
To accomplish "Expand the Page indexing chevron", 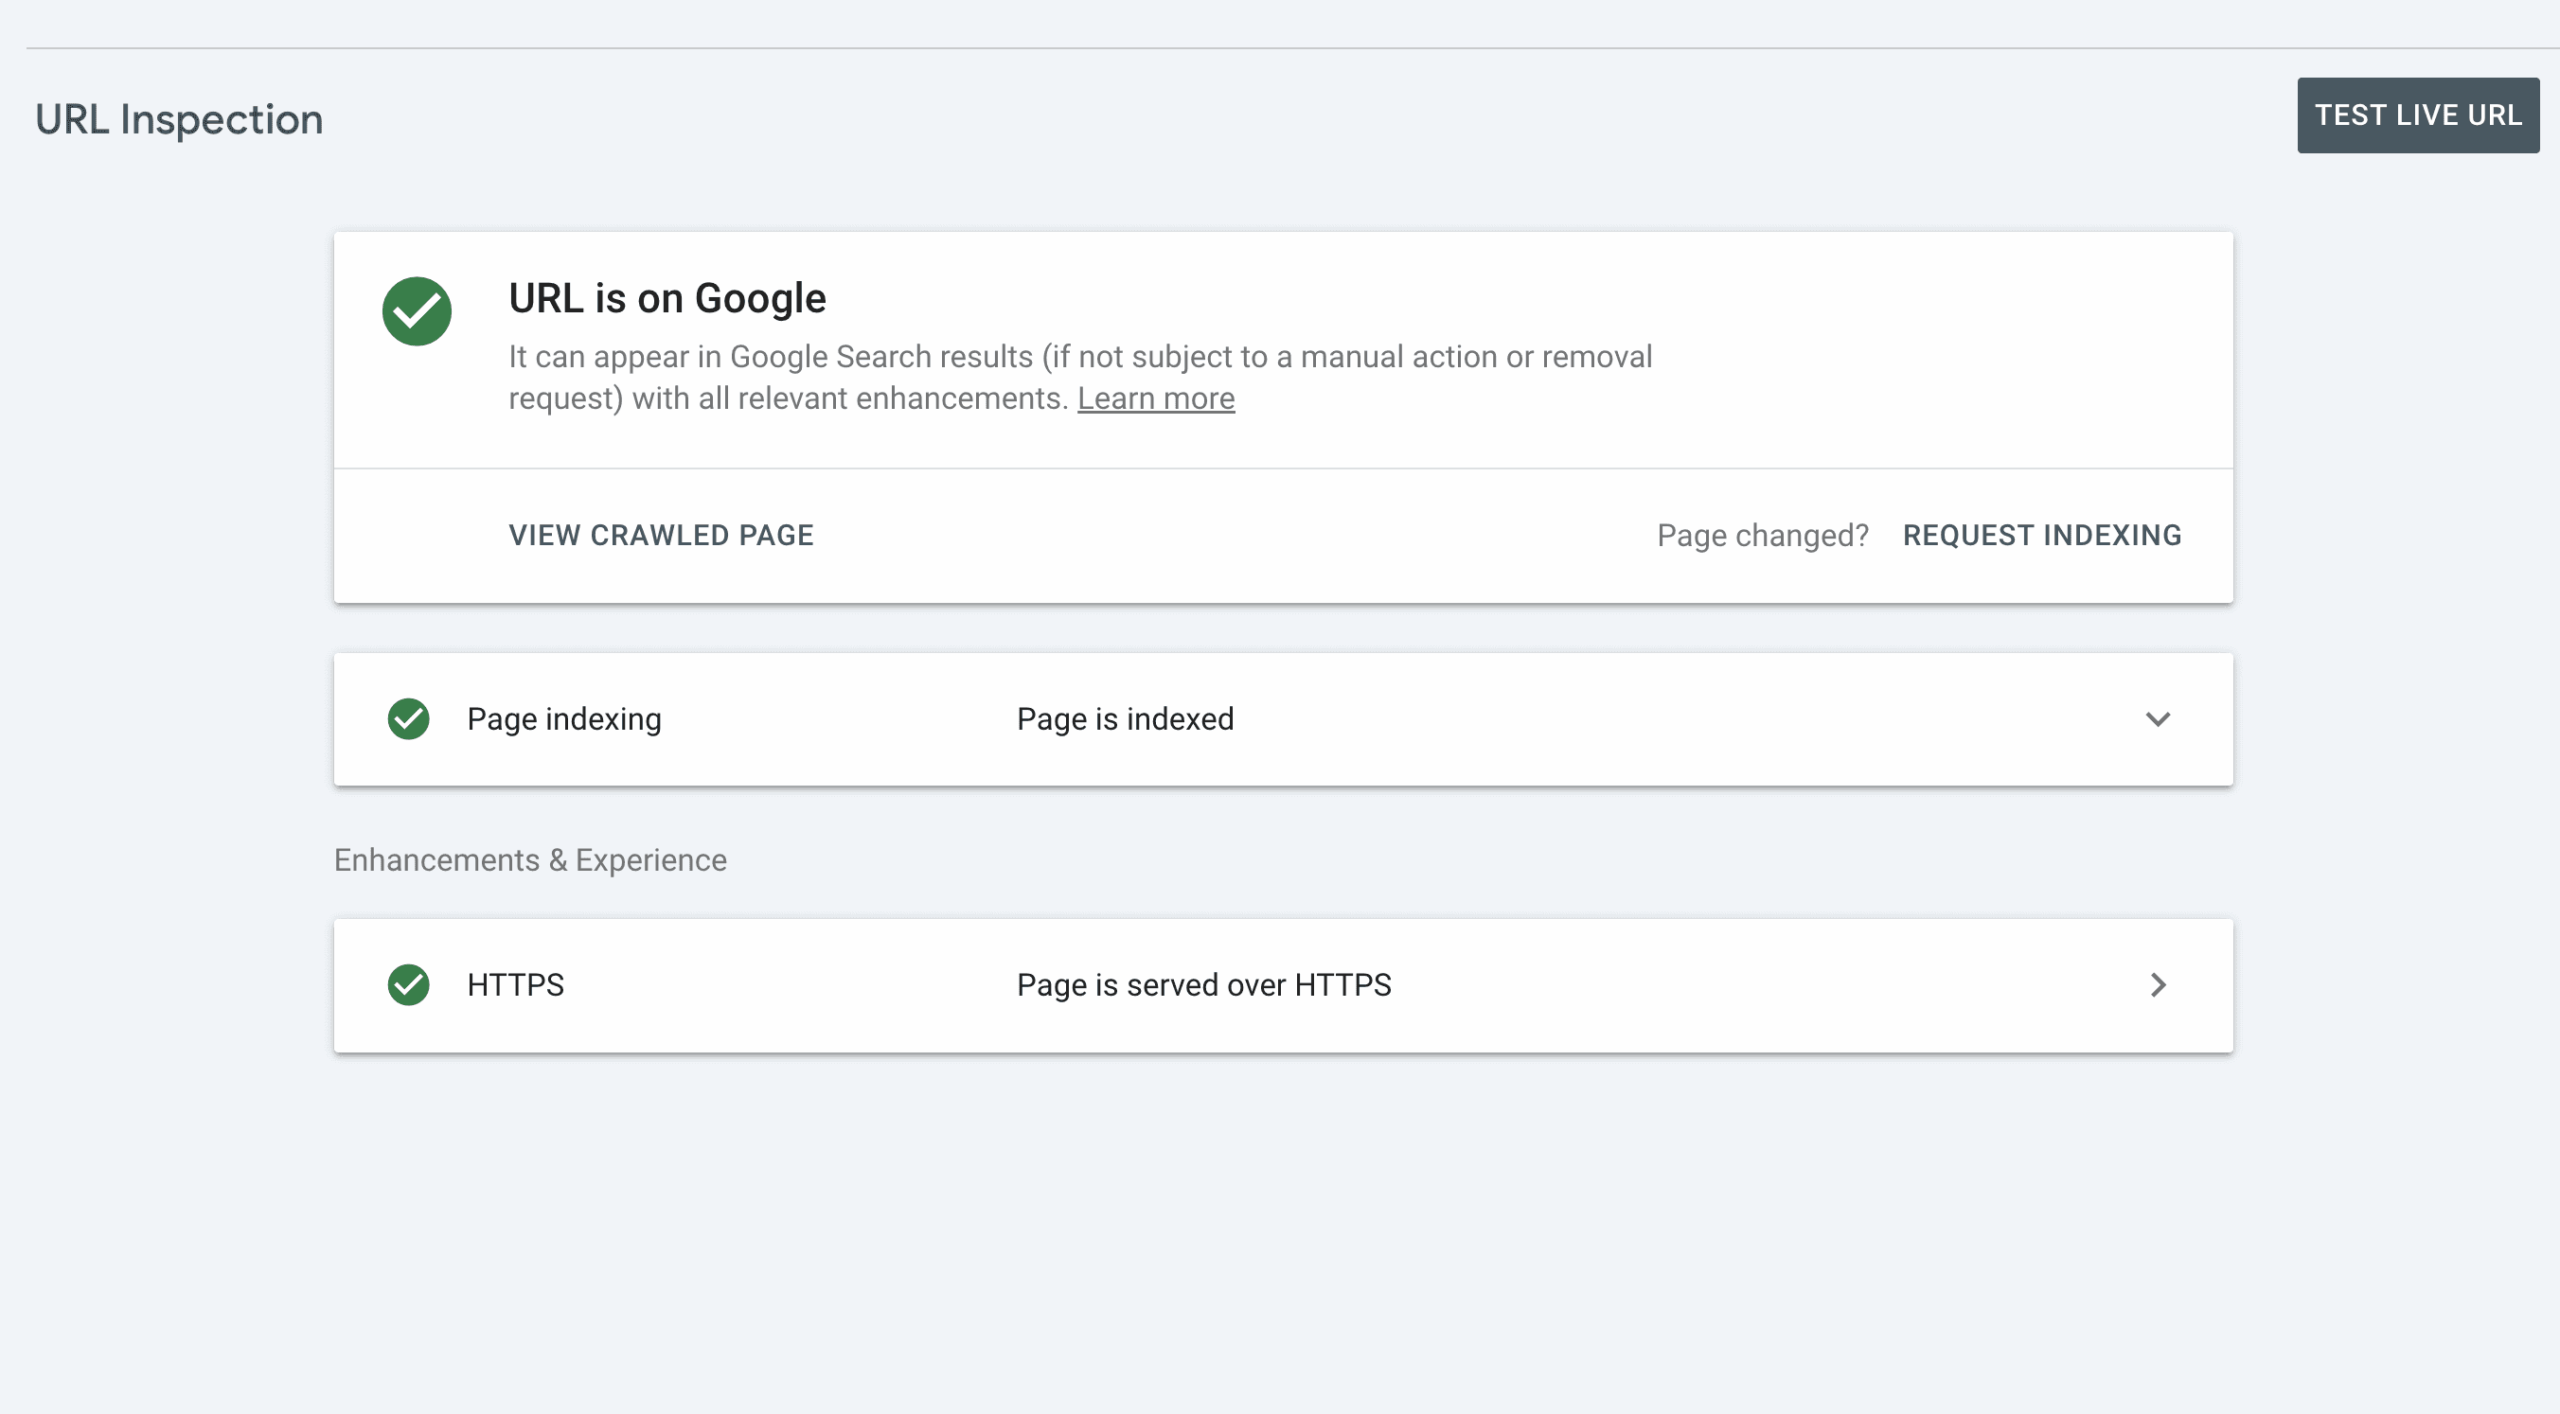I will pyautogui.click(x=2157, y=719).
